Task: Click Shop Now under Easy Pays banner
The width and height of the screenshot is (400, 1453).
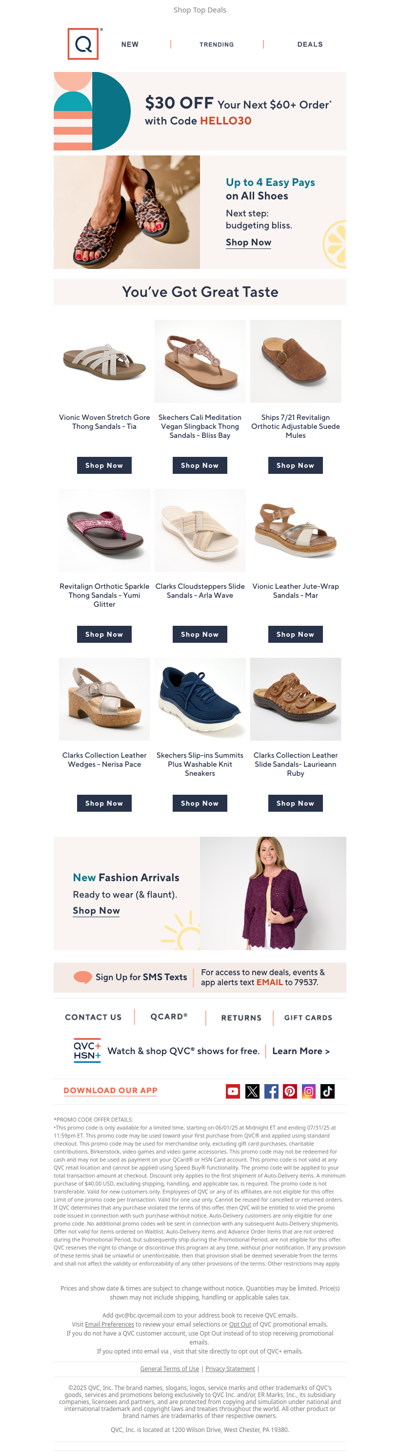Action: click(x=248, y=242)
